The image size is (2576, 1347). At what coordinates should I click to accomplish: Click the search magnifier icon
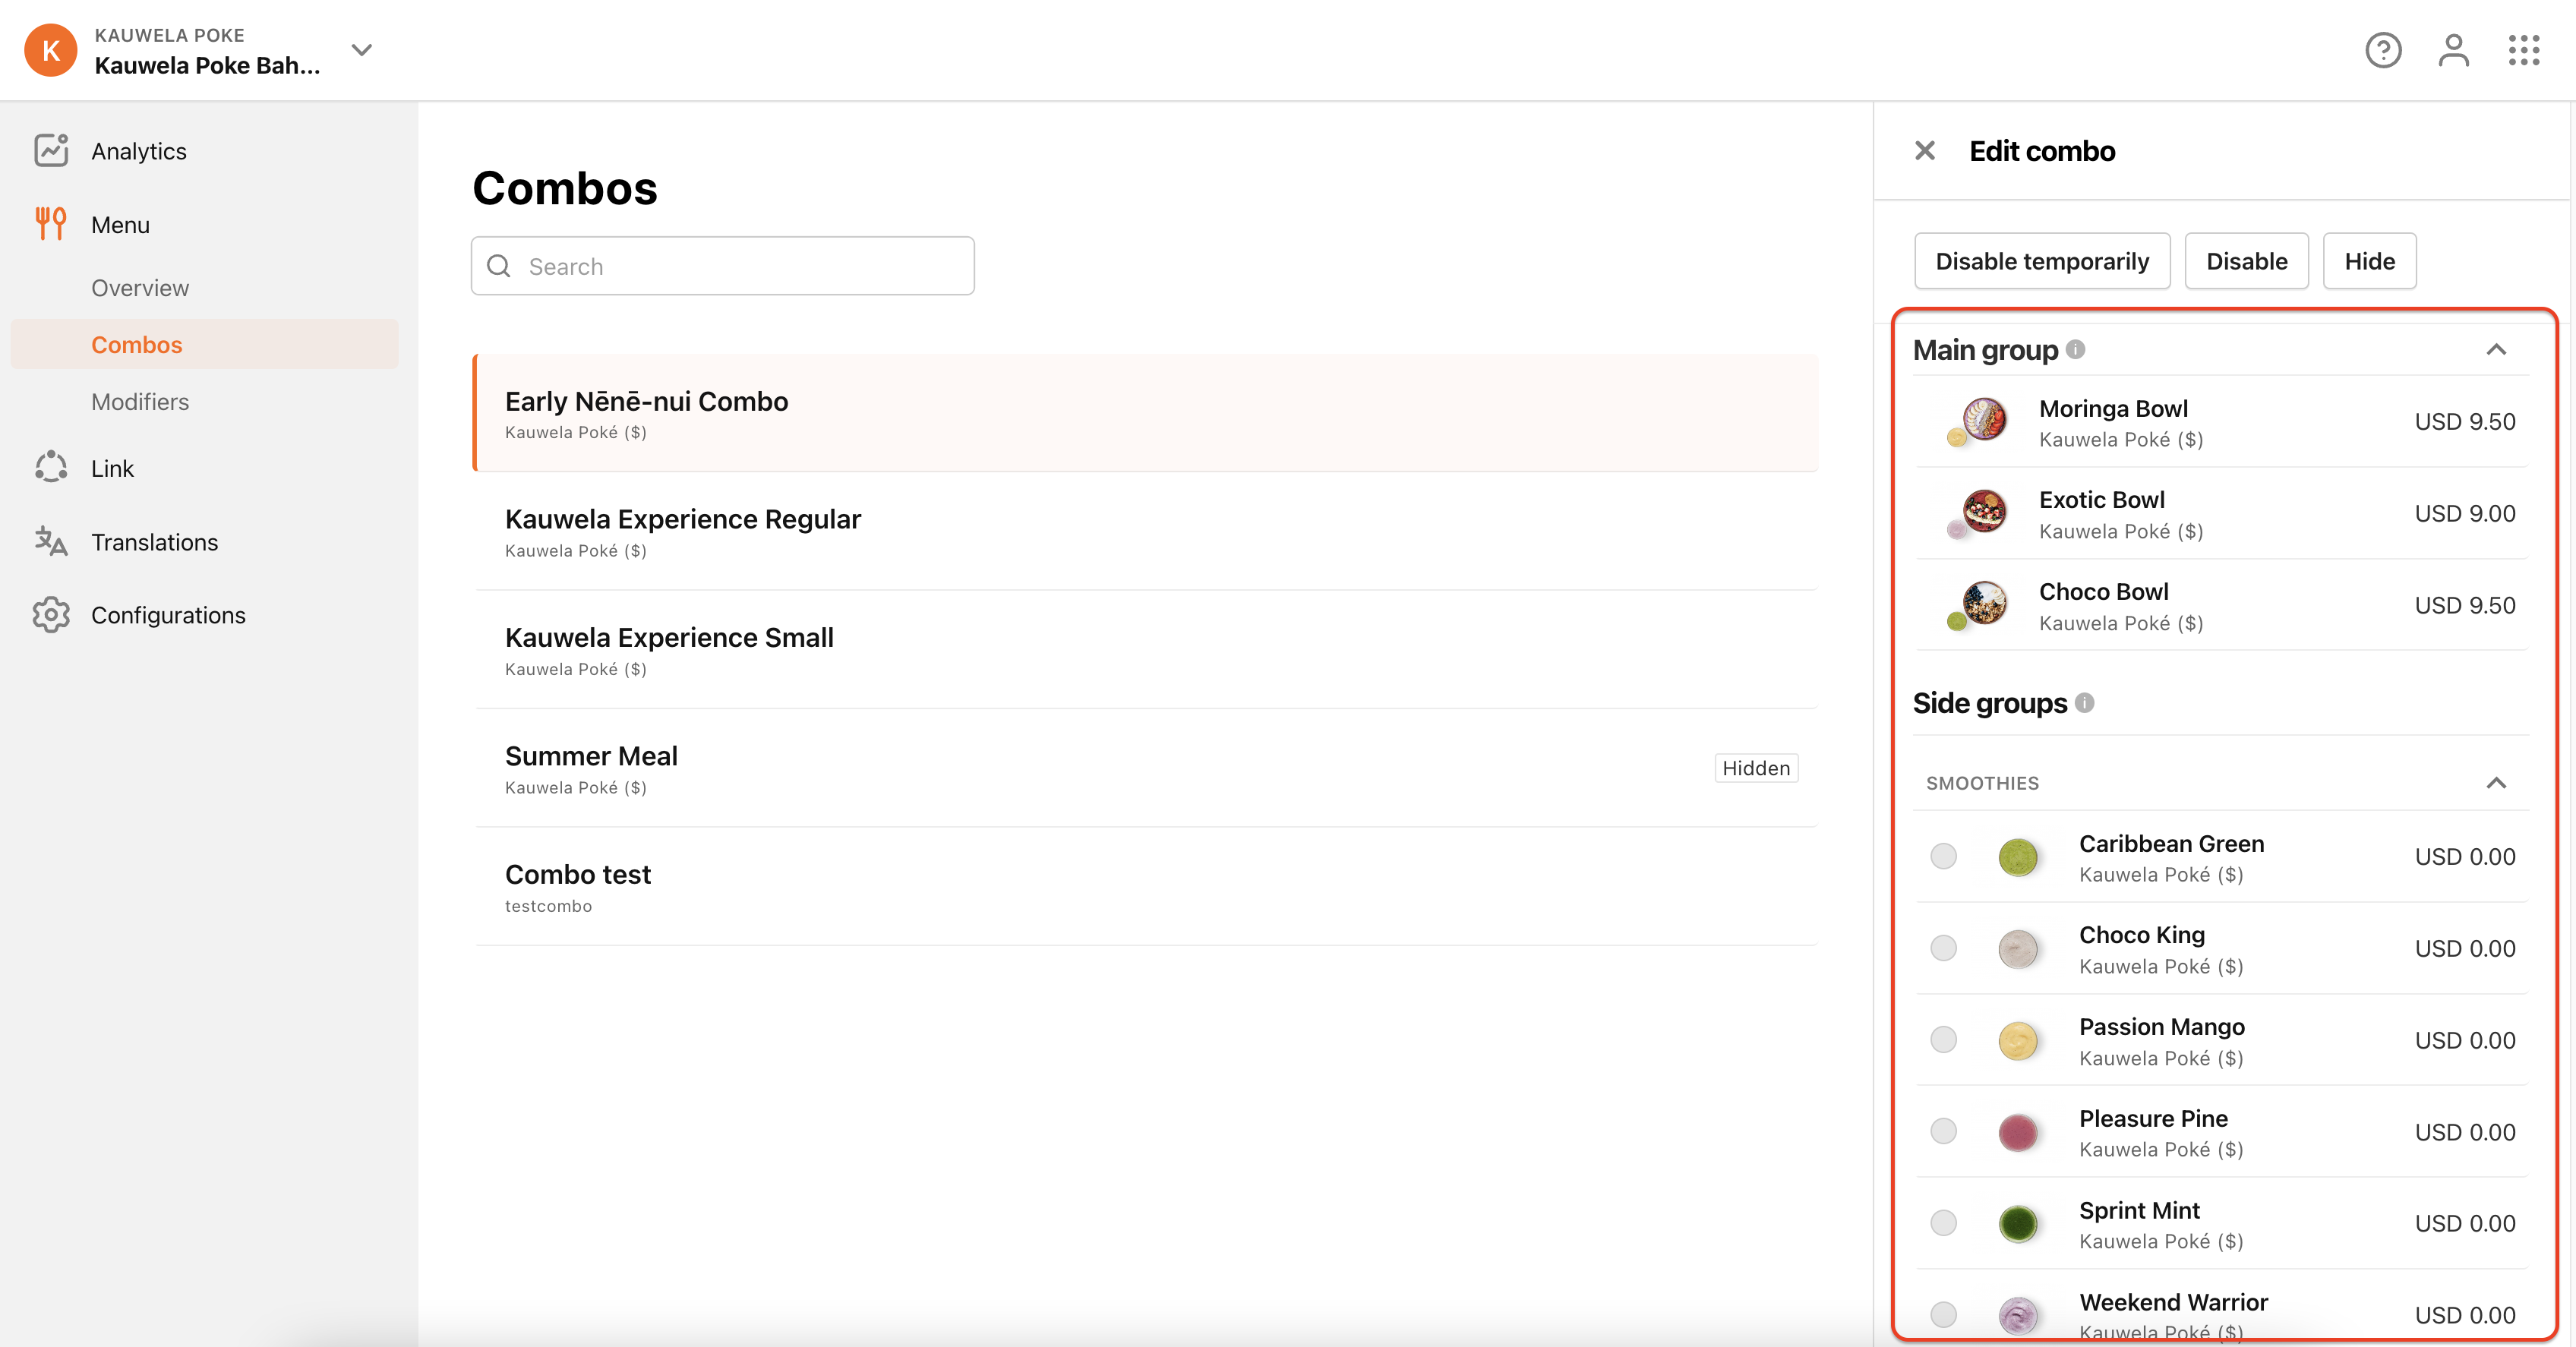point(499,266)
